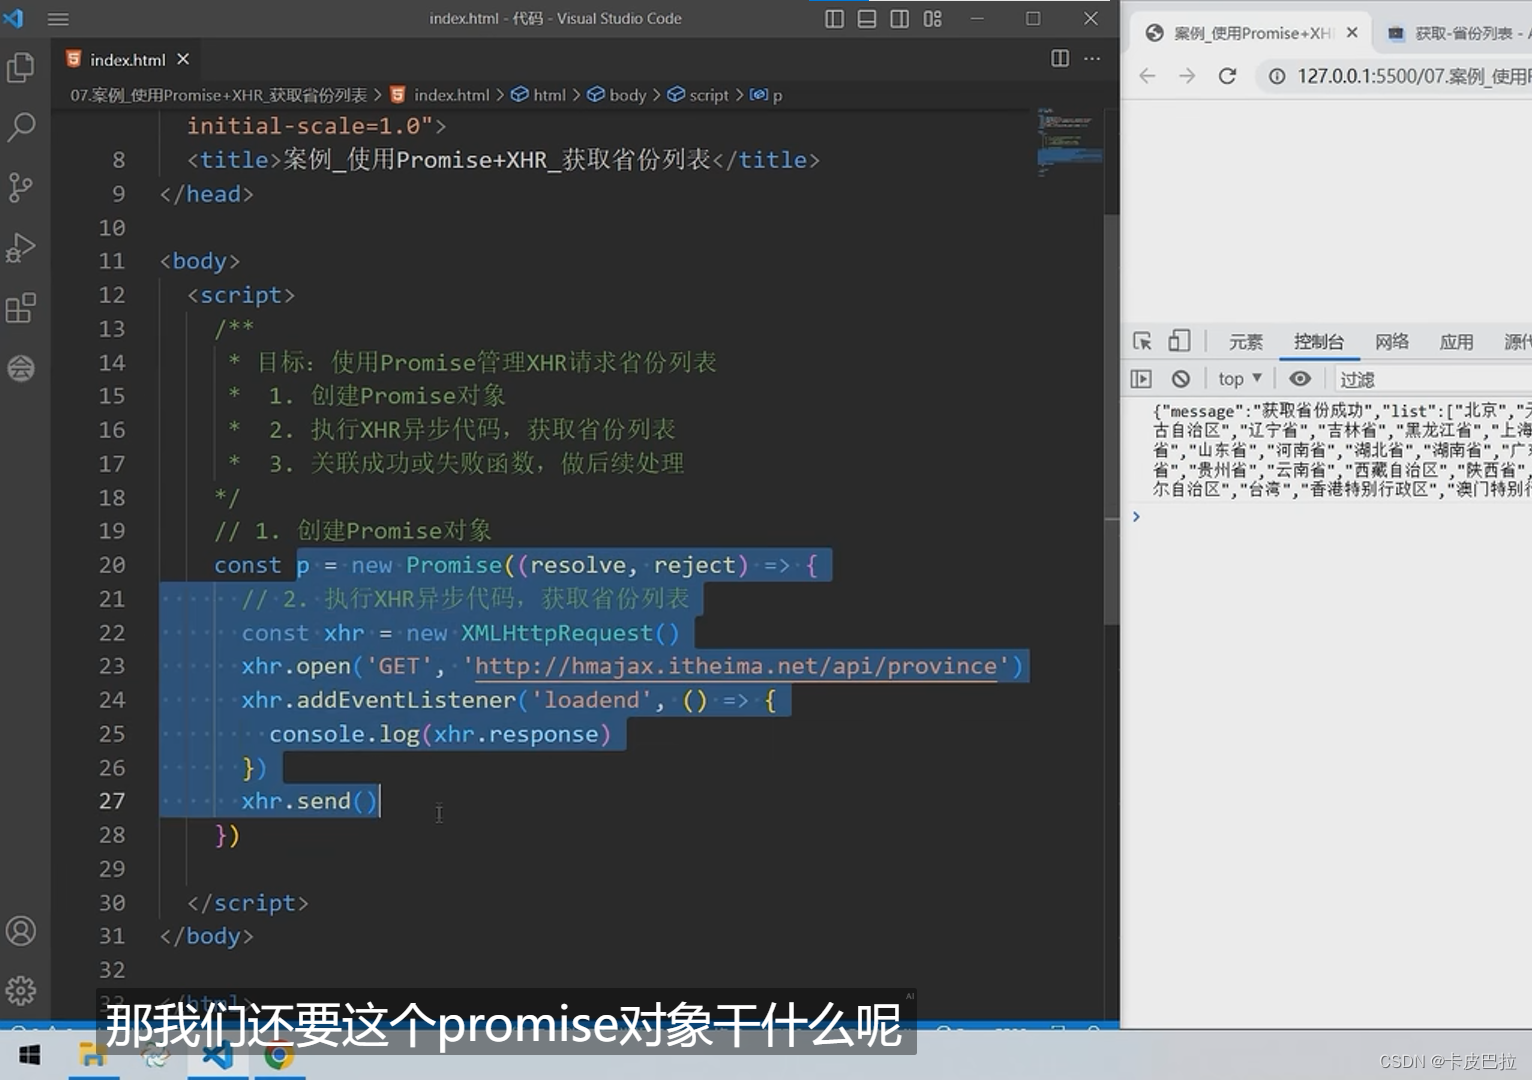Open the Run and Debug view
The width and height of the screenshot is (1532, 1080).
click(x=21, y=247)
